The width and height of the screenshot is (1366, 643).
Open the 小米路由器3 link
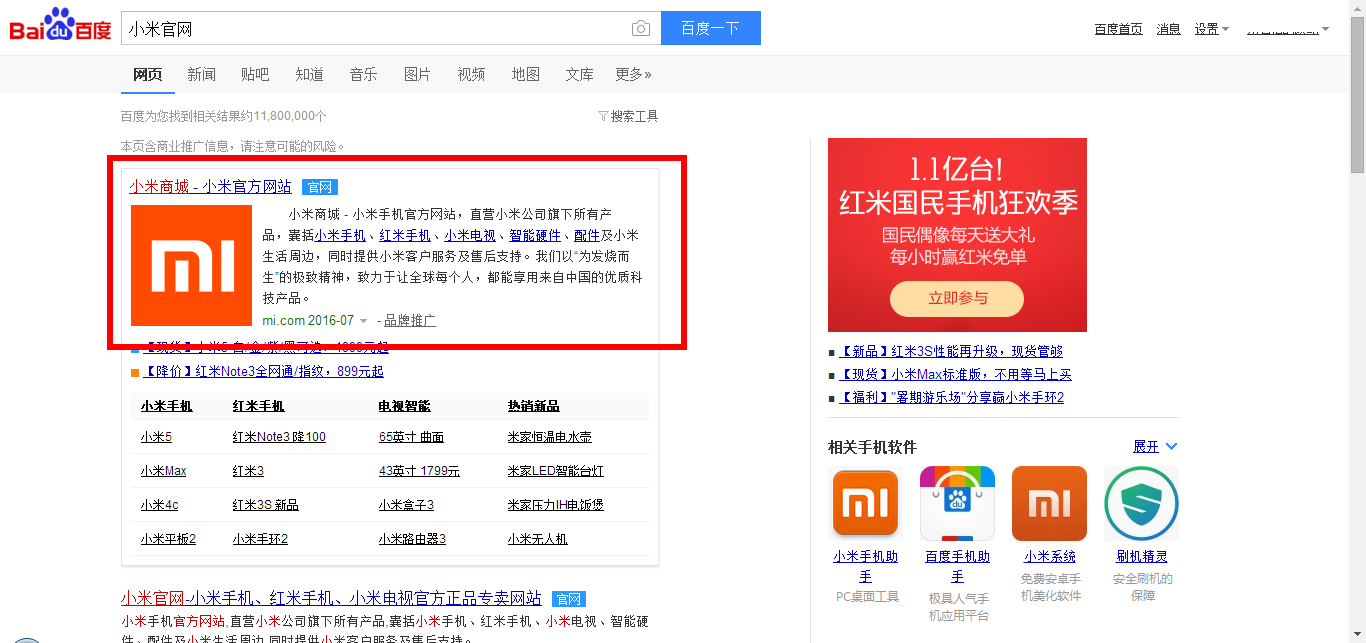[412, 539]
